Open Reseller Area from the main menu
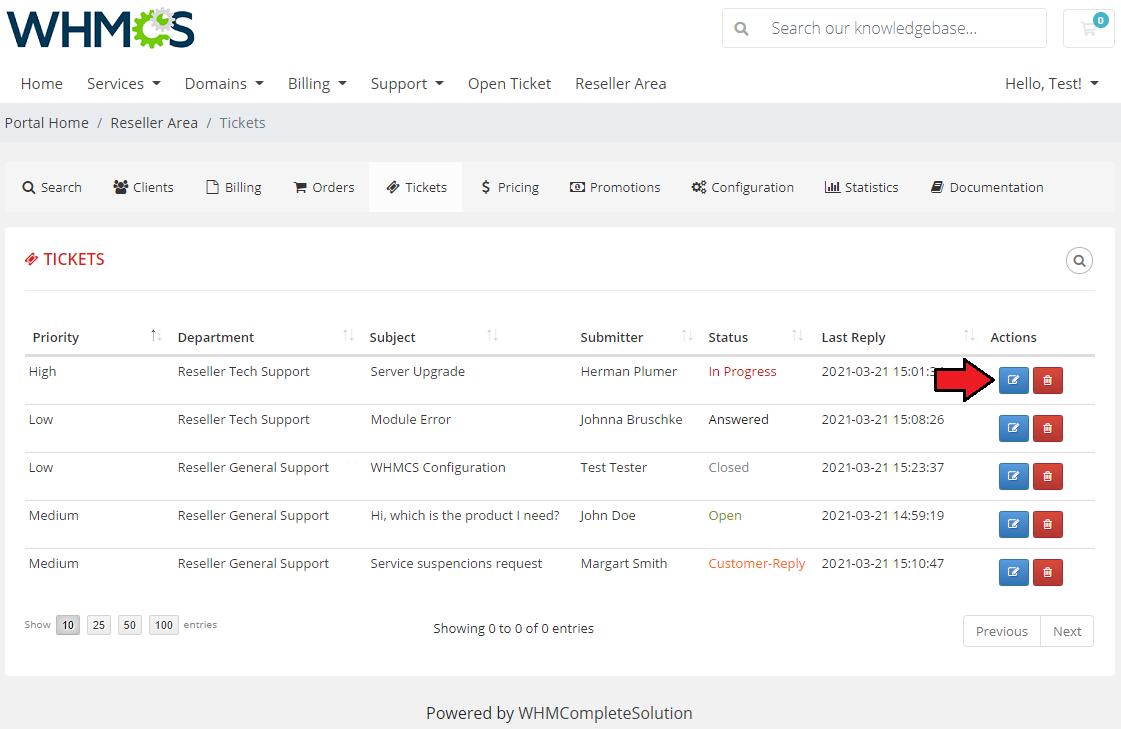The height and width of the screenshot is (729, 1121). click(x=621, y=84)
